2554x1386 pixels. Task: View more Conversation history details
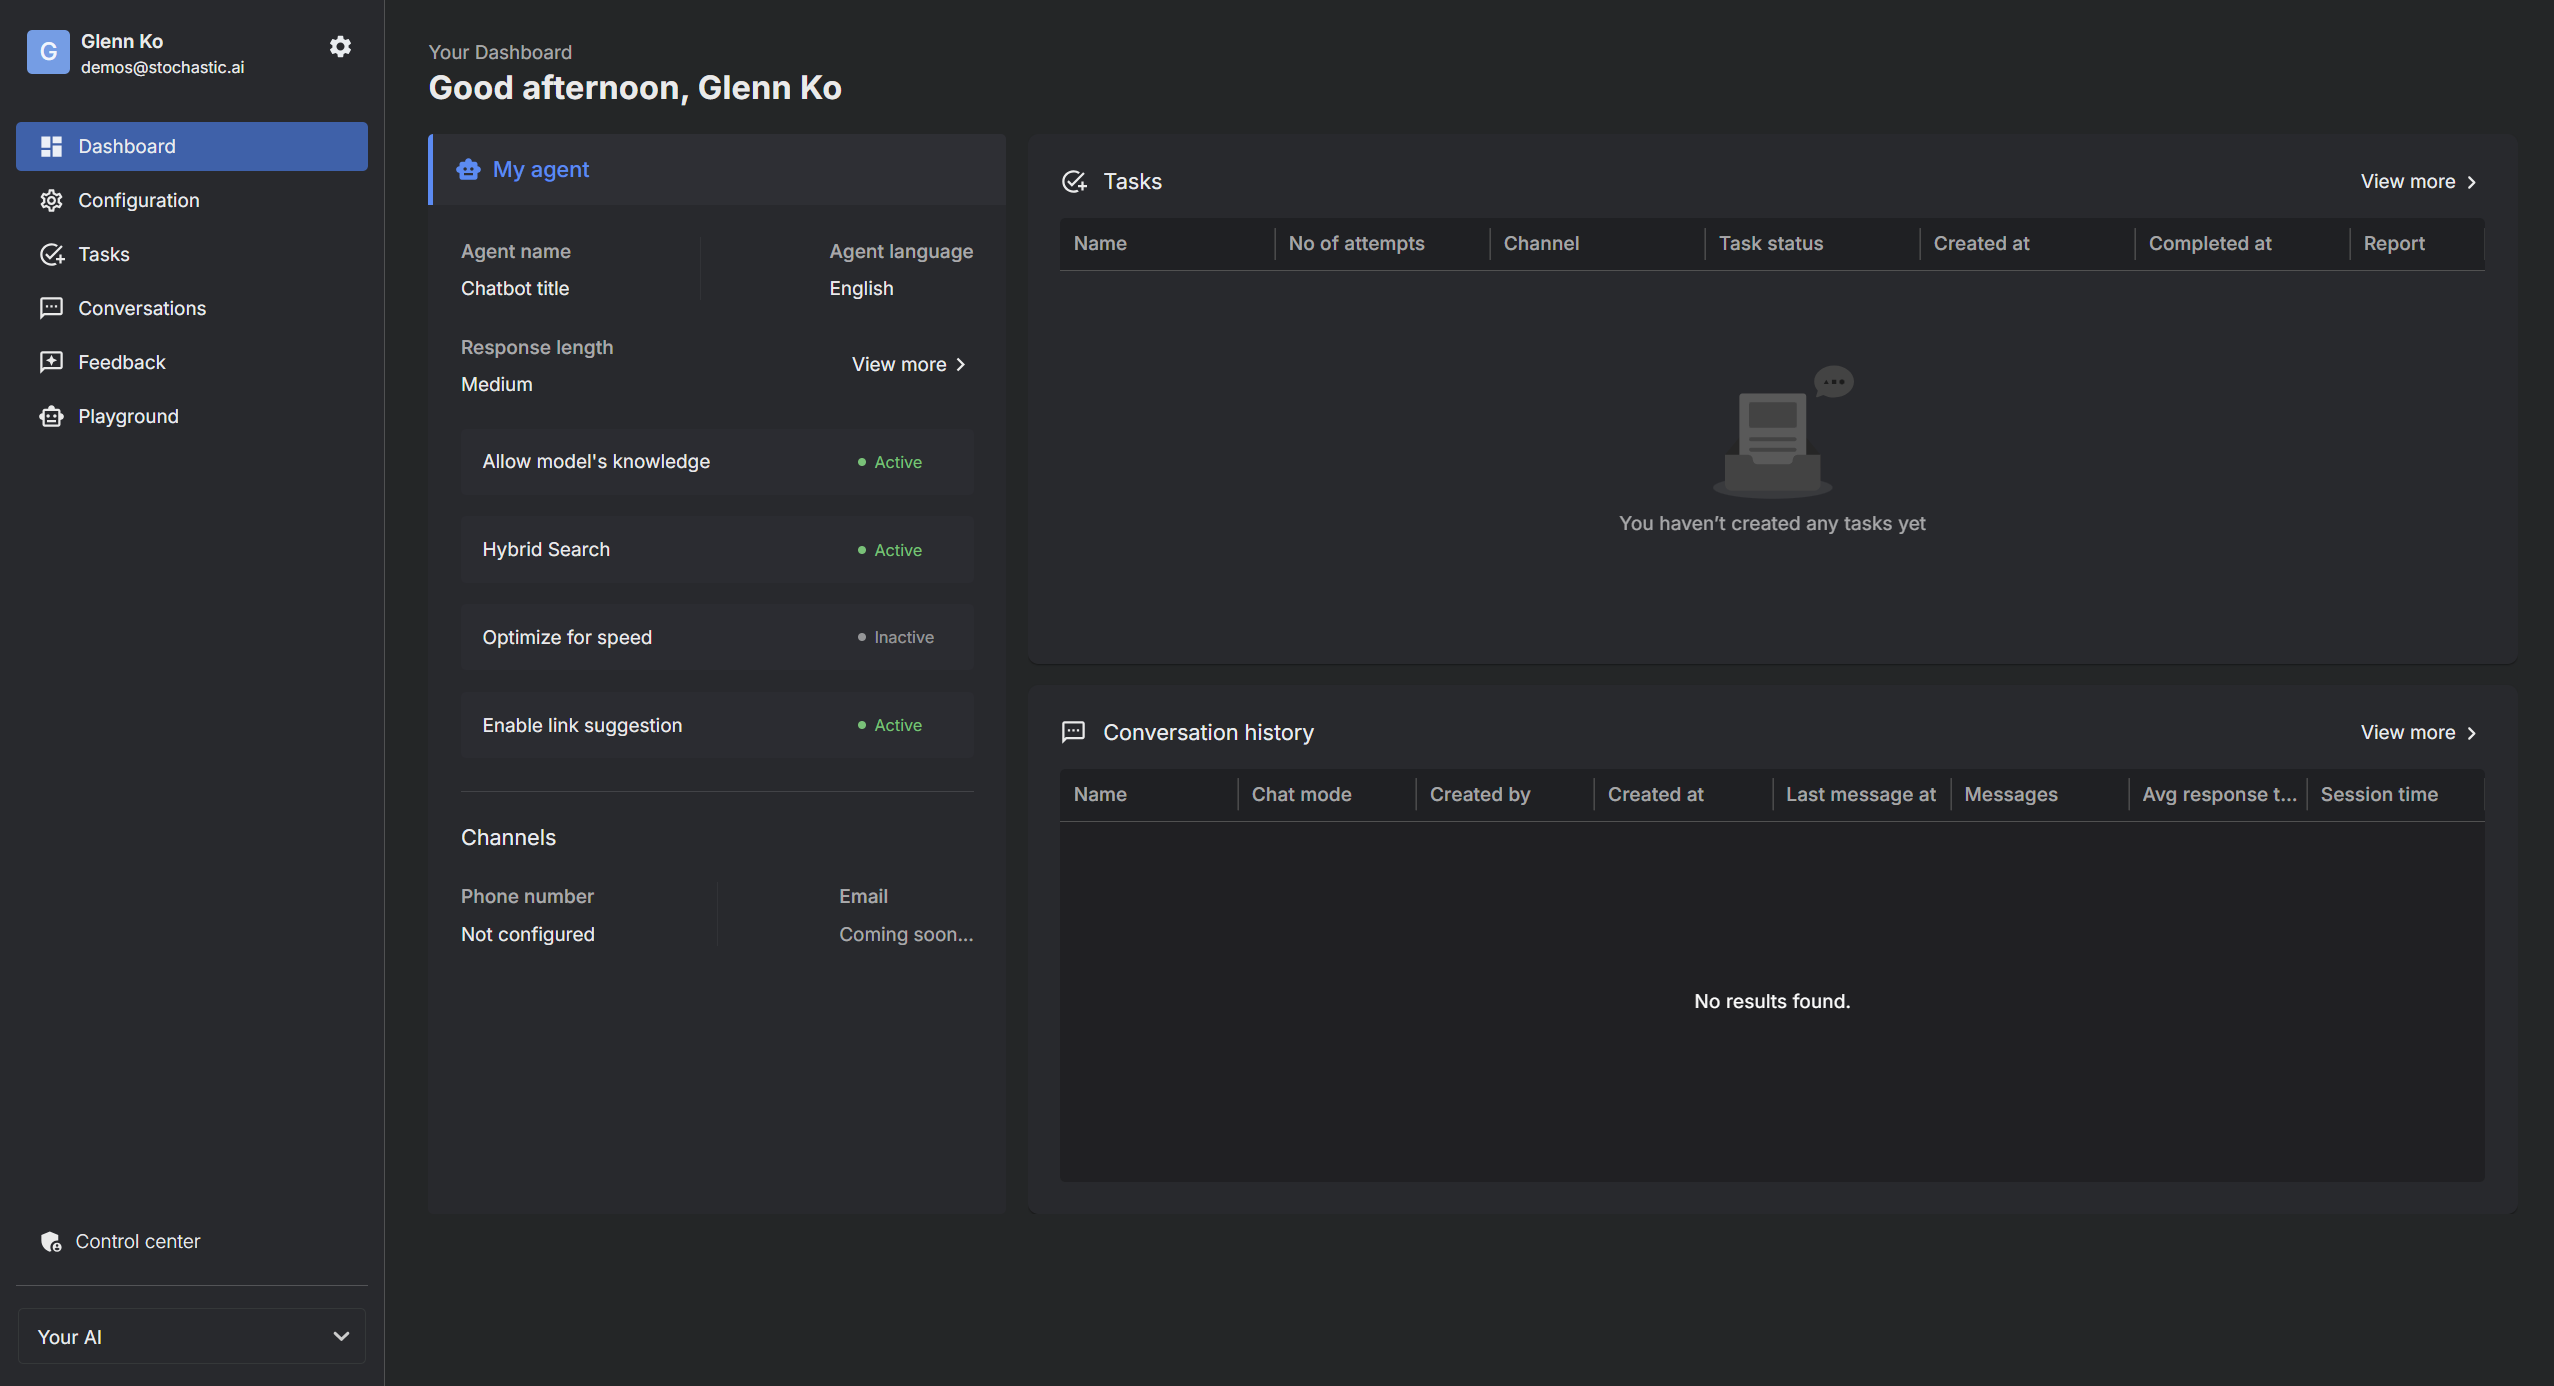click(x=2419, y=732)
